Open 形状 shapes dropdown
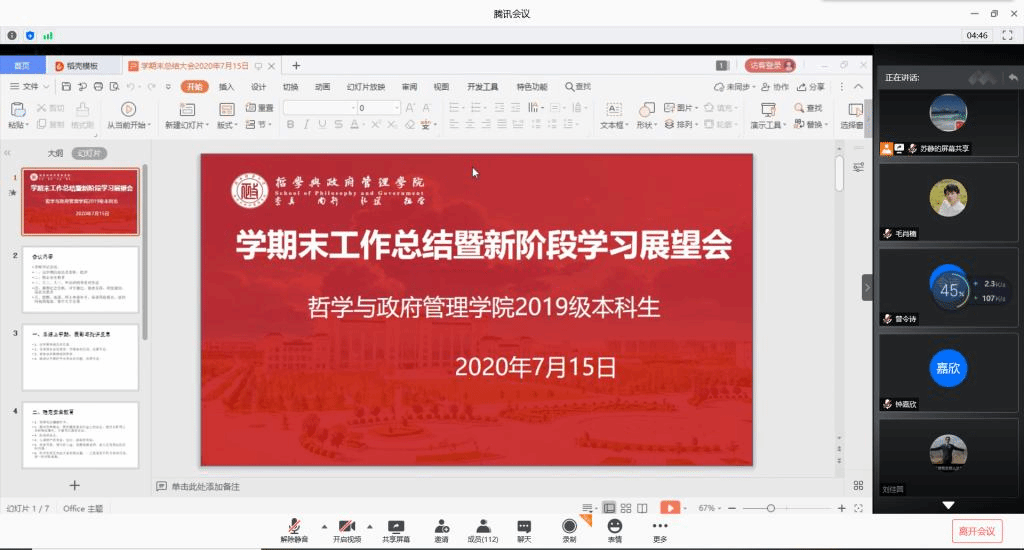Image resolution: width=1024 pixels, height=550 pixels. pyautogui.click(x=646, y=115)
